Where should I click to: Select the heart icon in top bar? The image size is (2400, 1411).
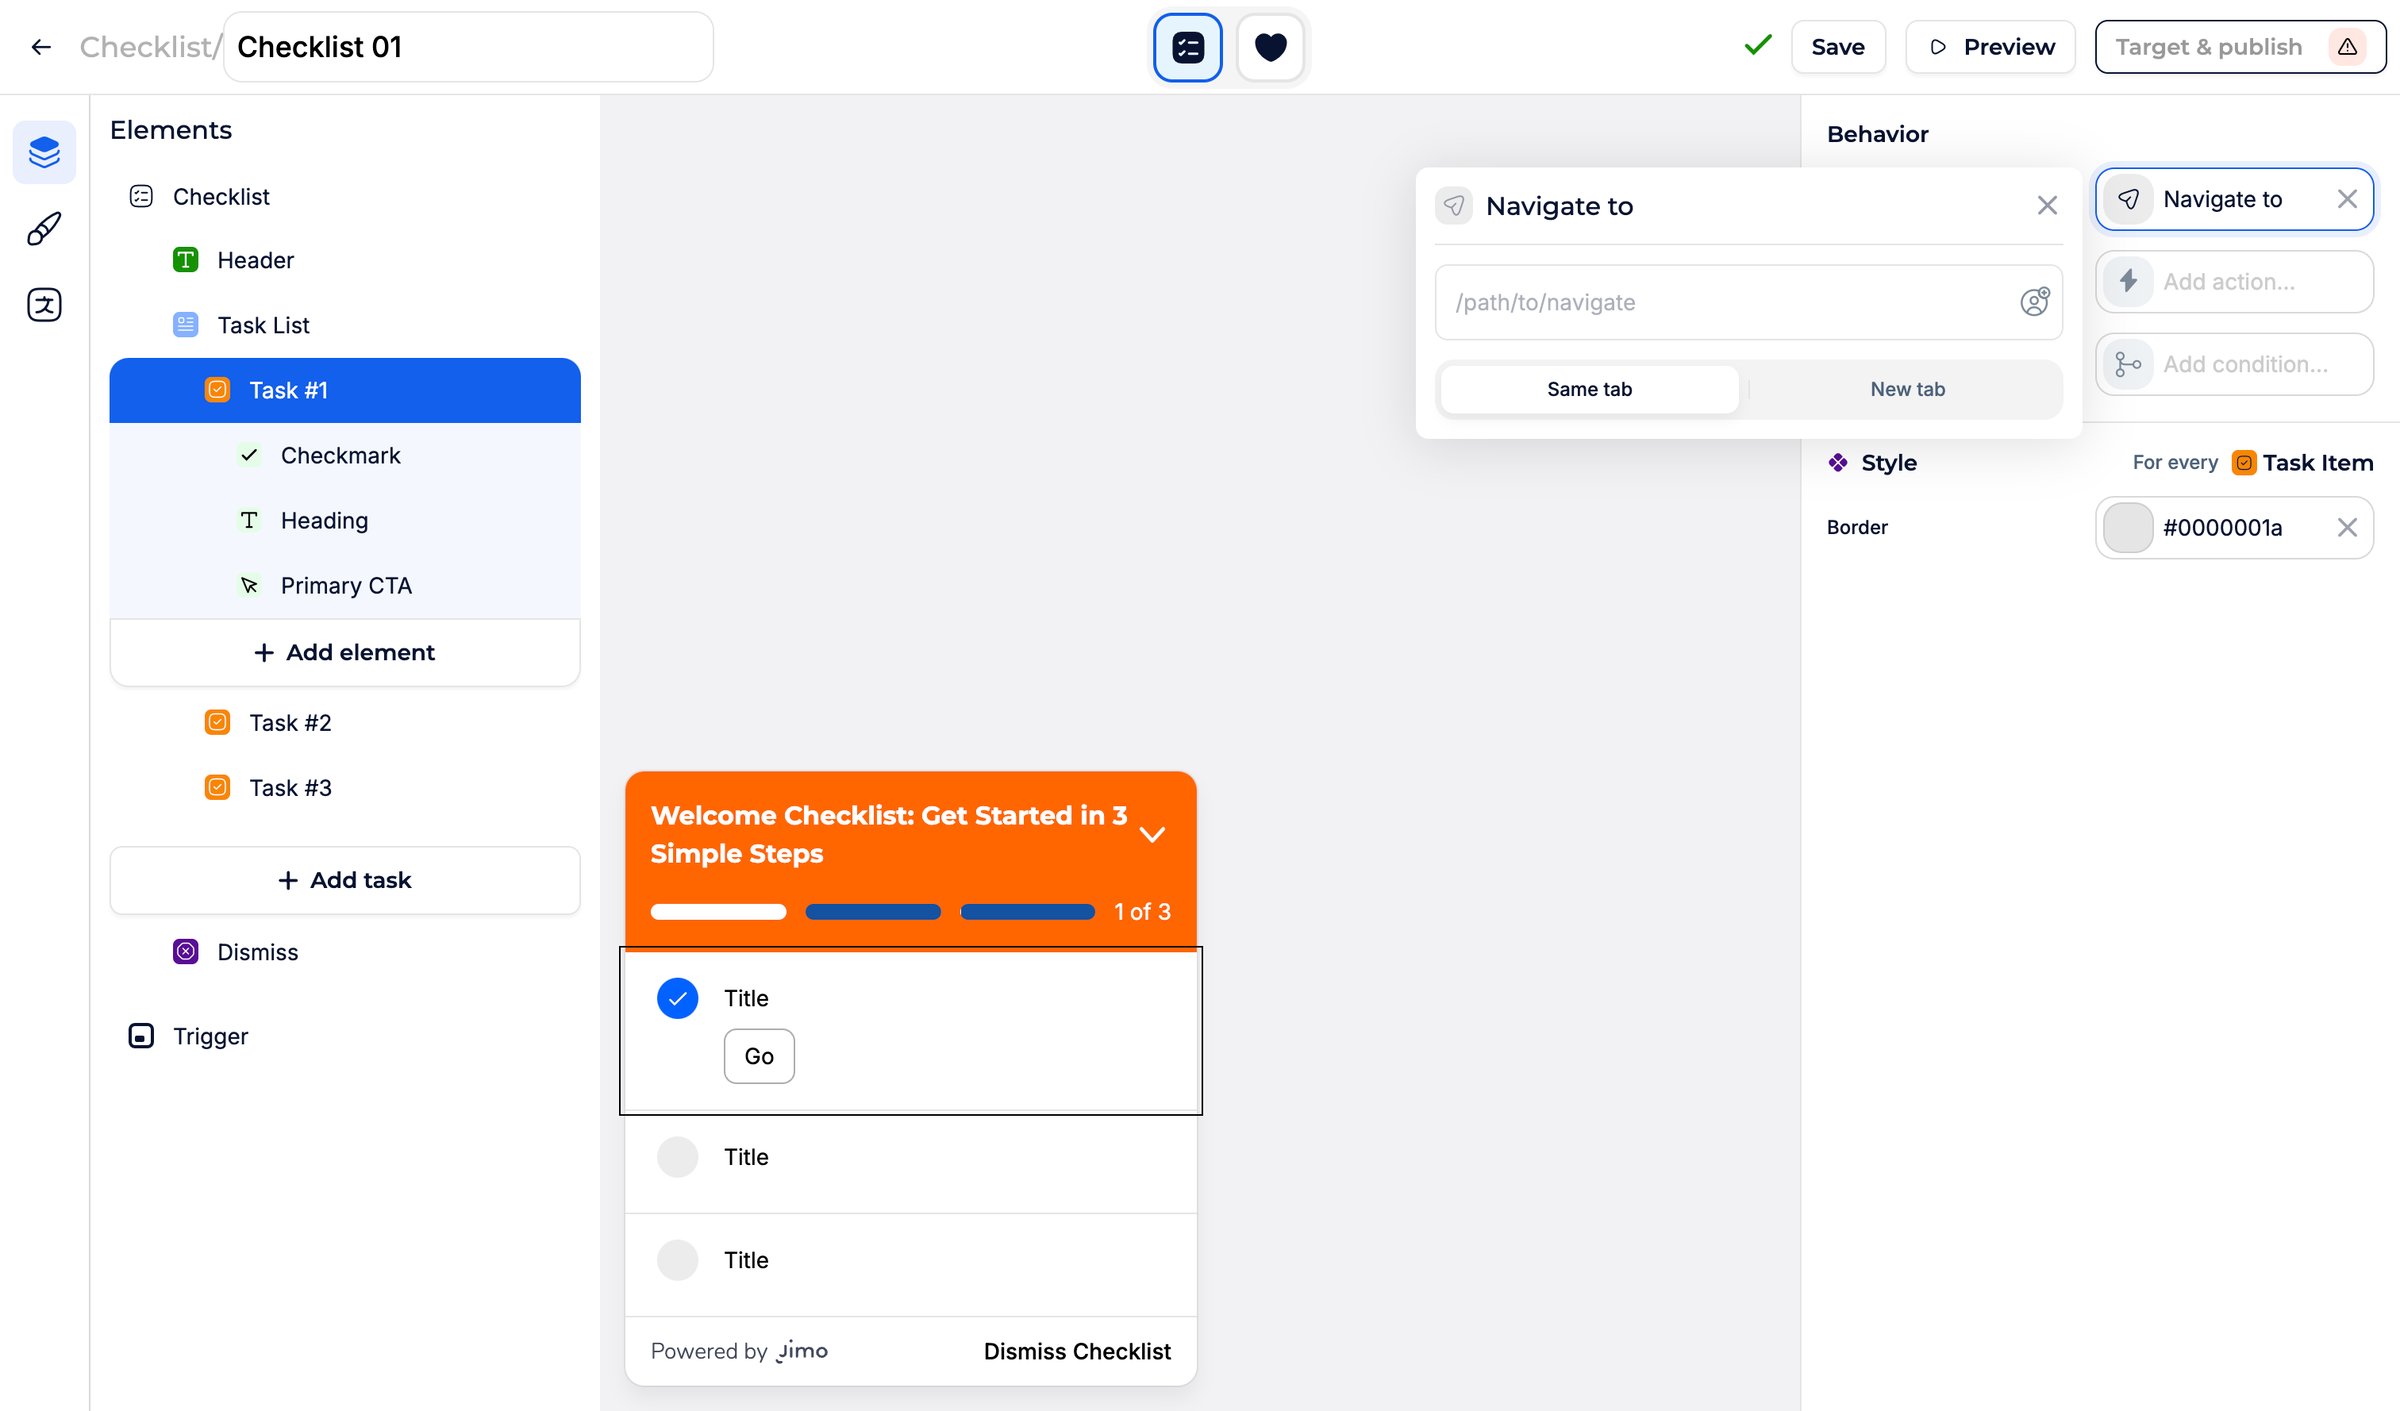(1270, 47)
